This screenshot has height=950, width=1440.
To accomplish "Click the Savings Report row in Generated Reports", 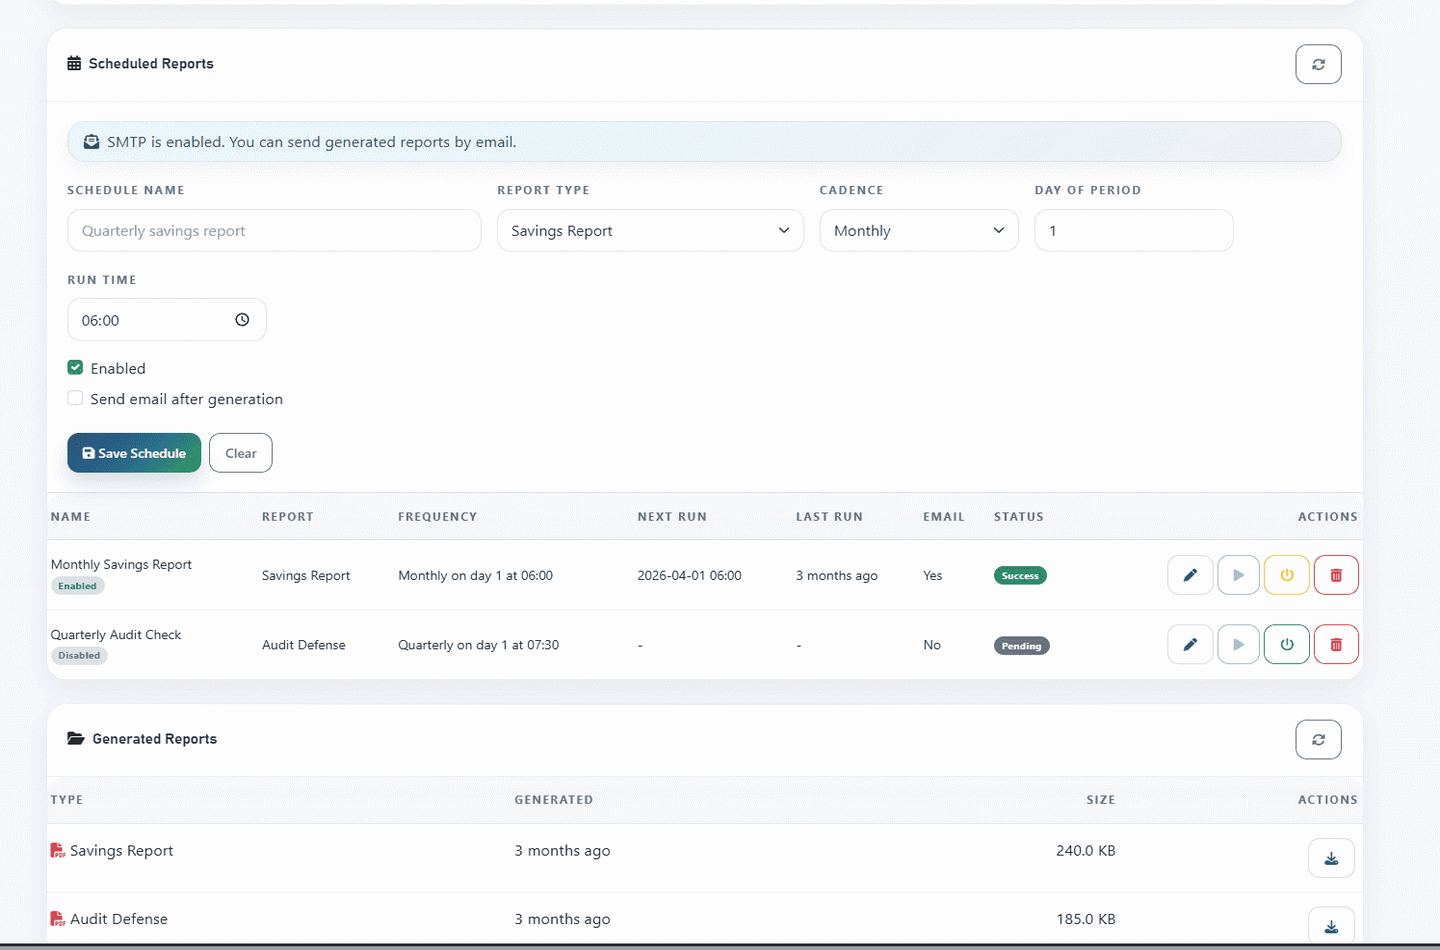I will [705, 858].
